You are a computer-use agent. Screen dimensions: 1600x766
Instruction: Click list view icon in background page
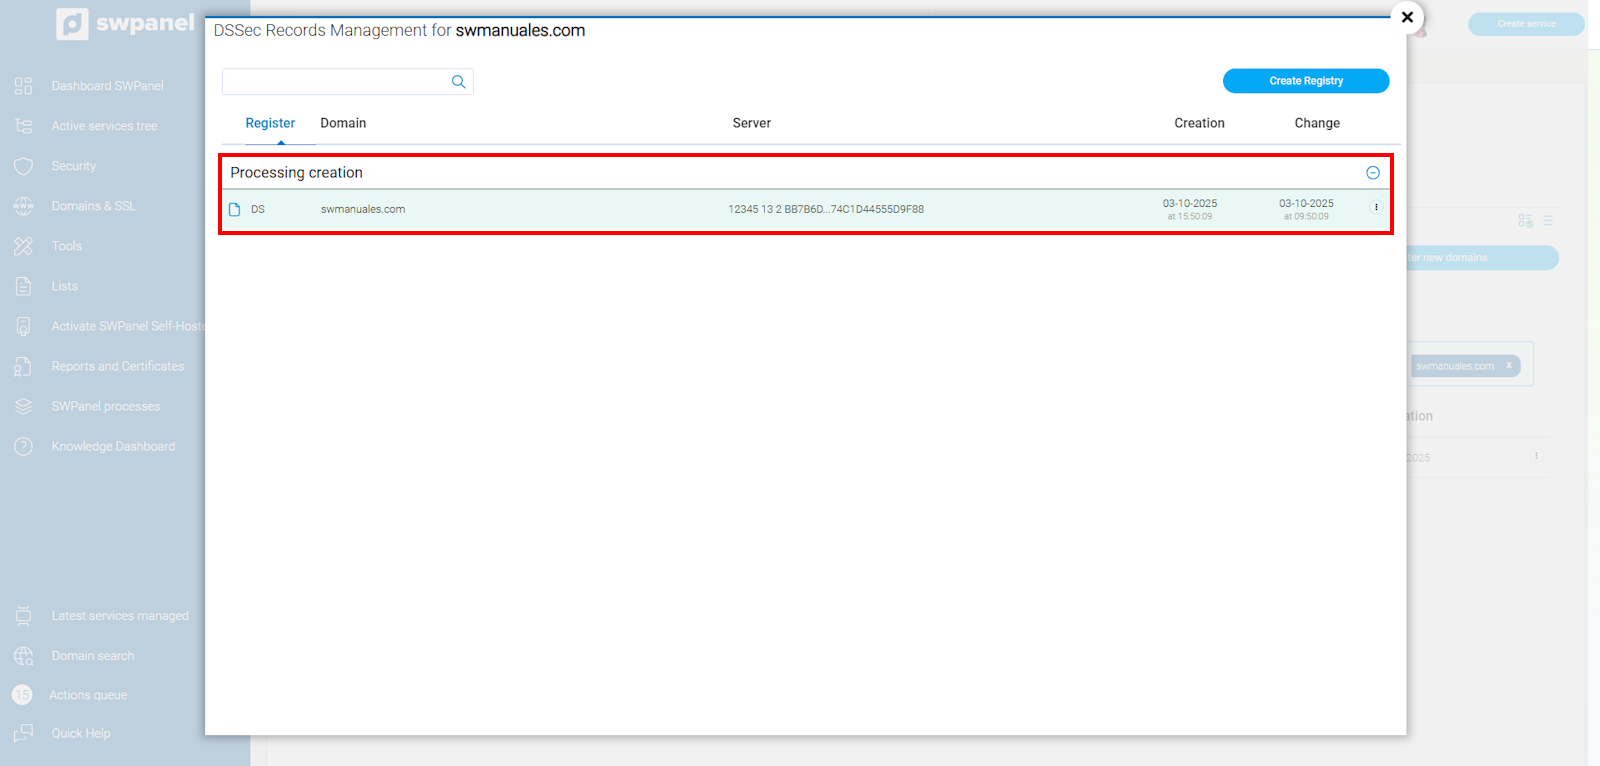click(1548, 220)
